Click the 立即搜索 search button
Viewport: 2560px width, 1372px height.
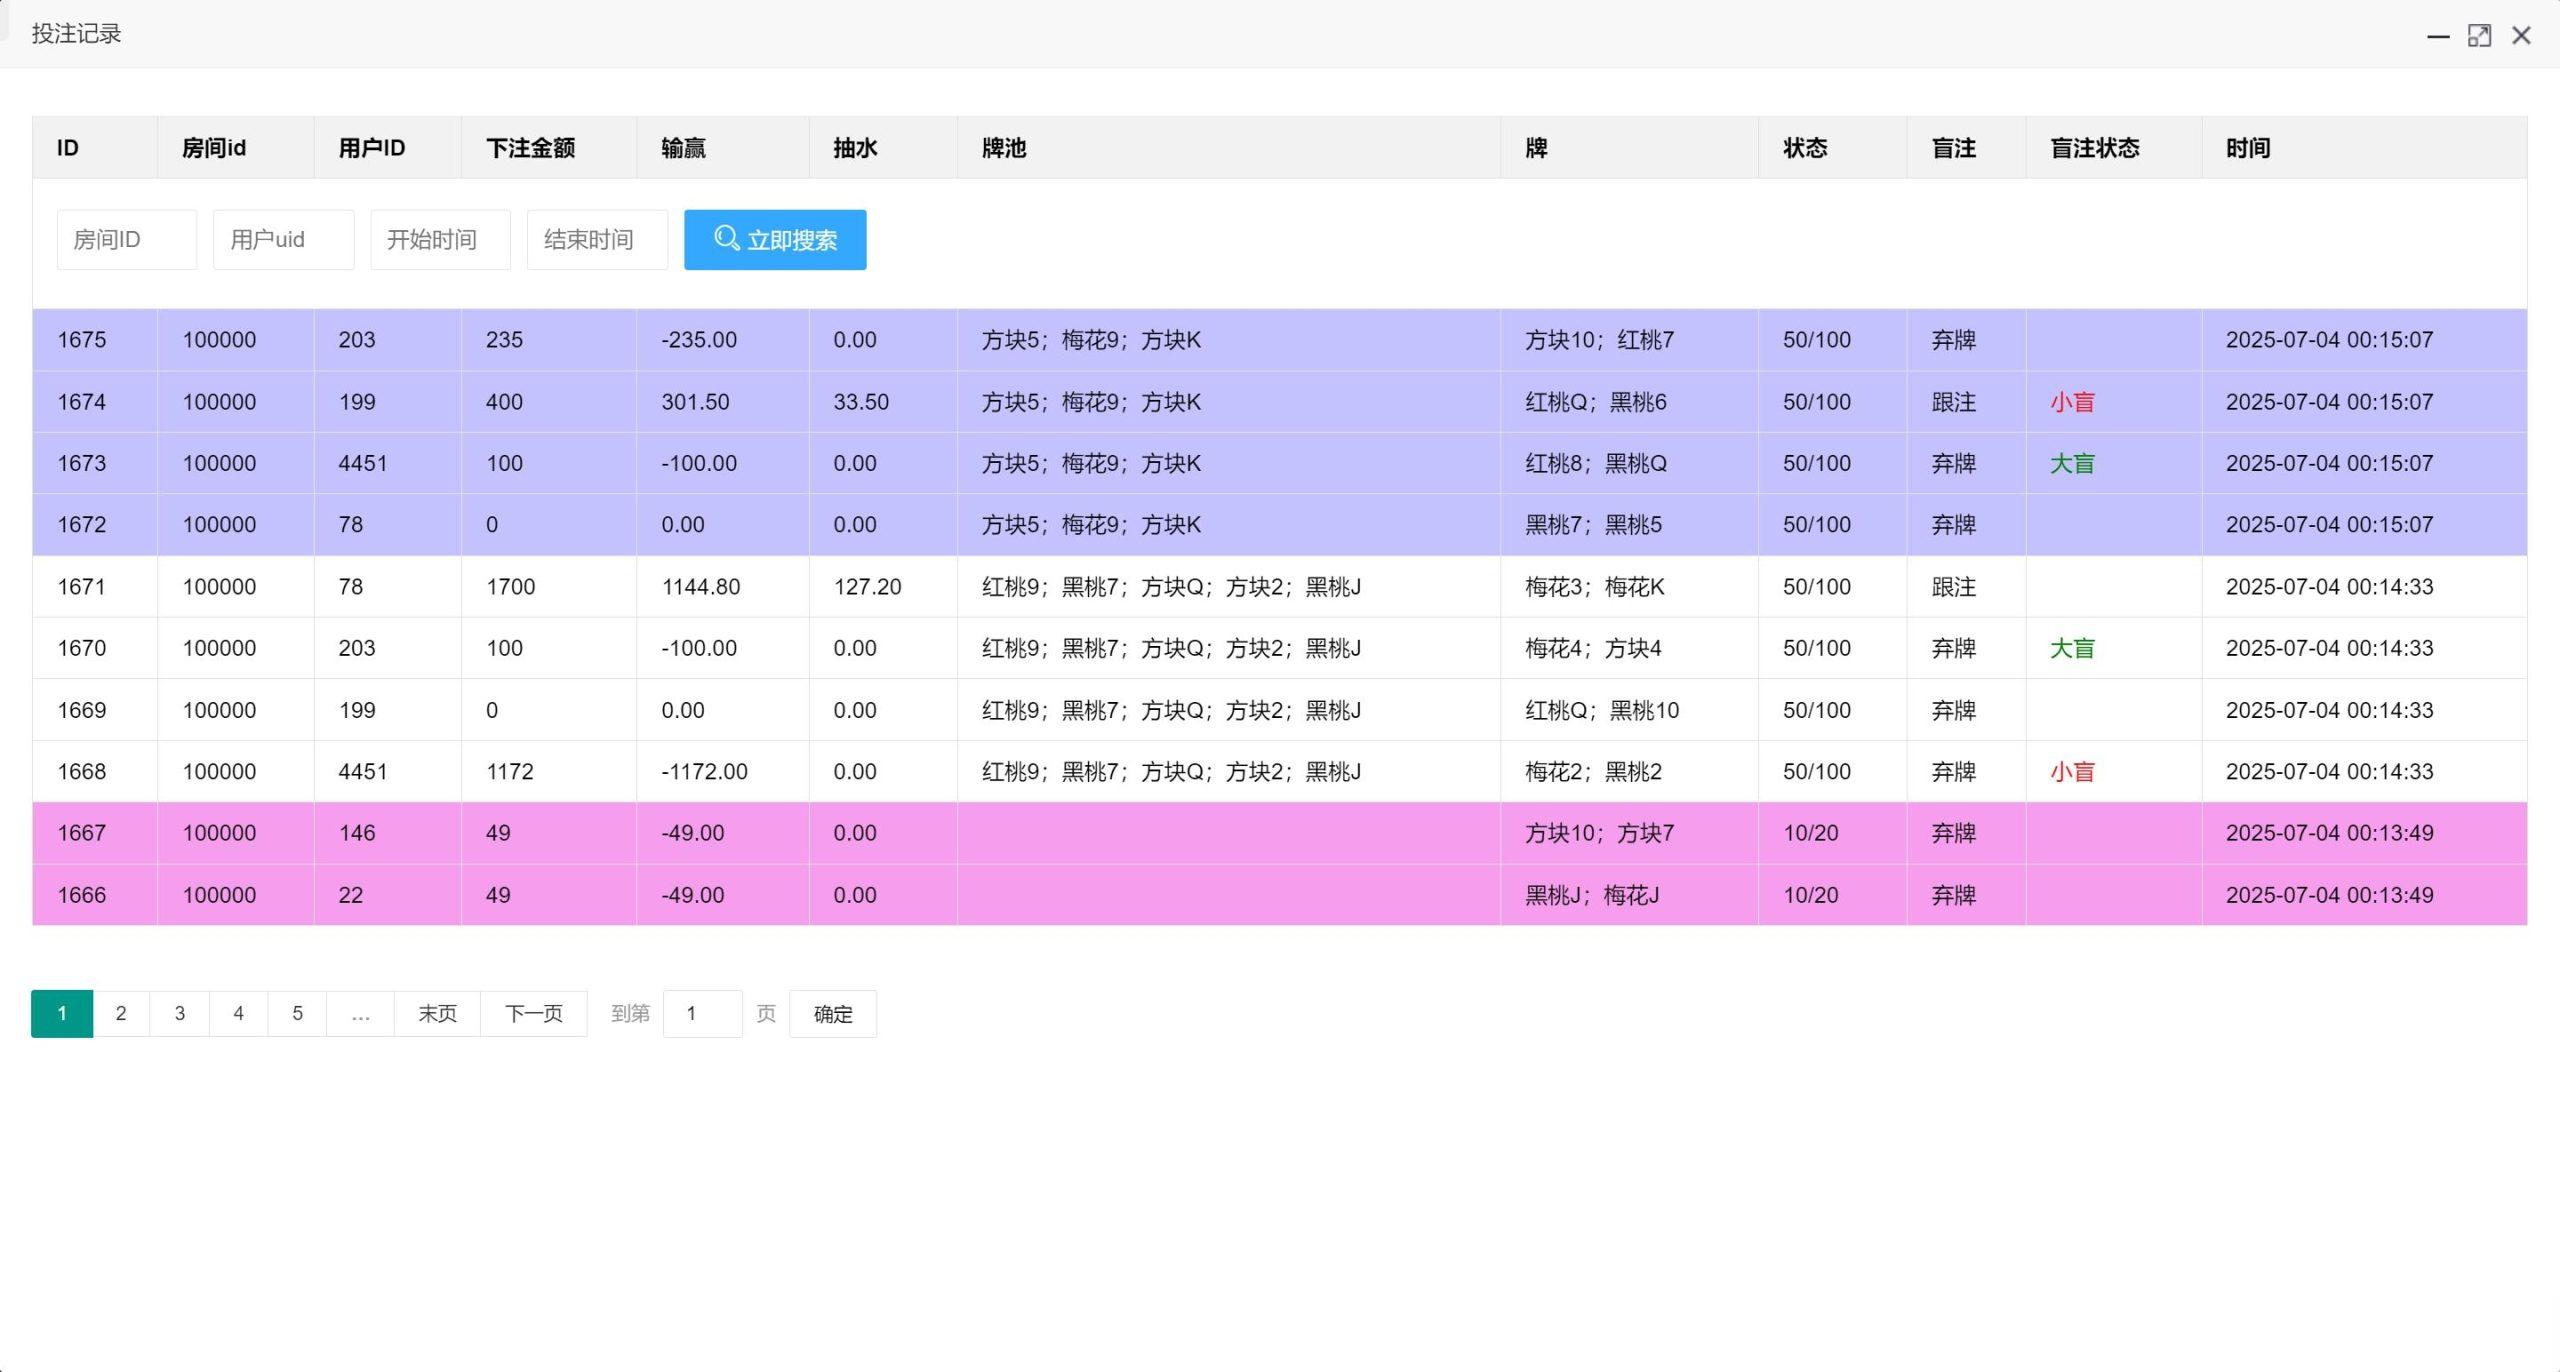pos(775,239)
